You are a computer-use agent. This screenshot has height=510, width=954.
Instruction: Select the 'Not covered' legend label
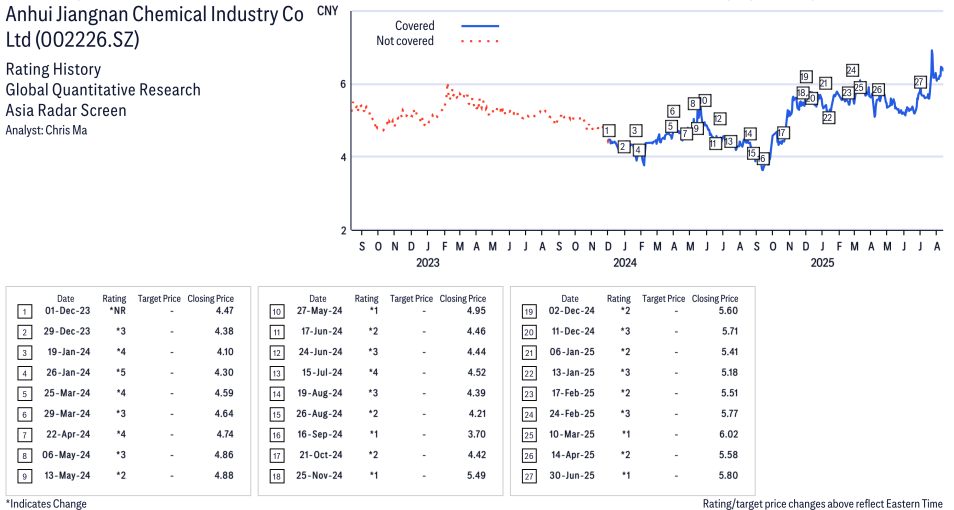405,41
